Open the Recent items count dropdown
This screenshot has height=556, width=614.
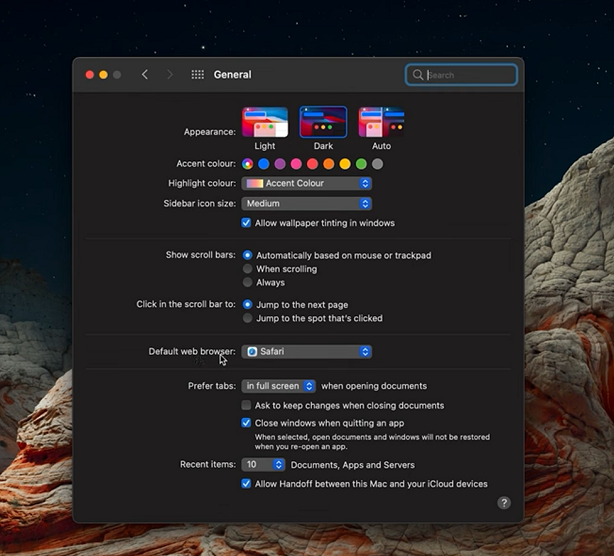pos(265,465)
